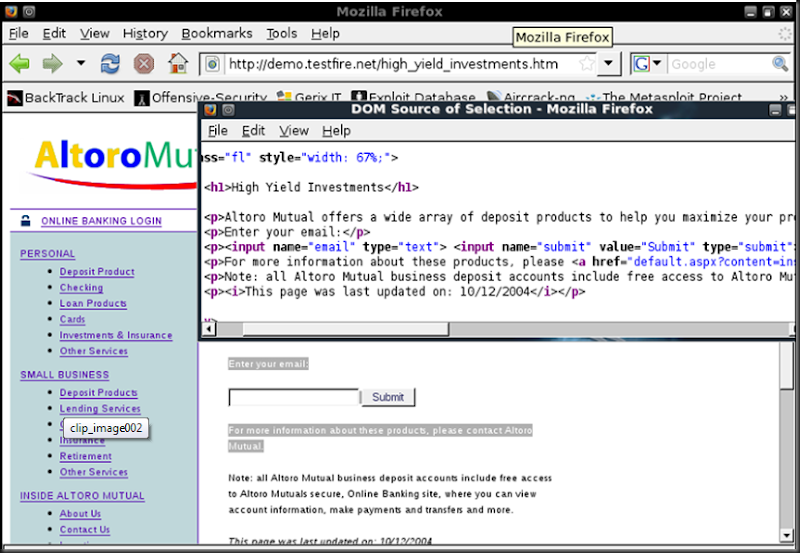Screen dimensions: 800x553
Task: Click Firefox icon in main title bar
Action: click(11, 11)
